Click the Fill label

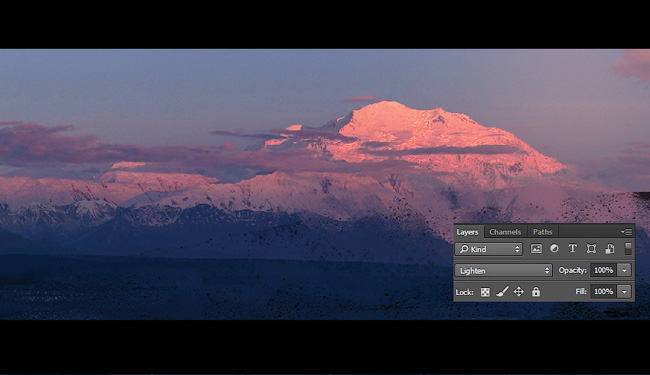tap(581, 292)
